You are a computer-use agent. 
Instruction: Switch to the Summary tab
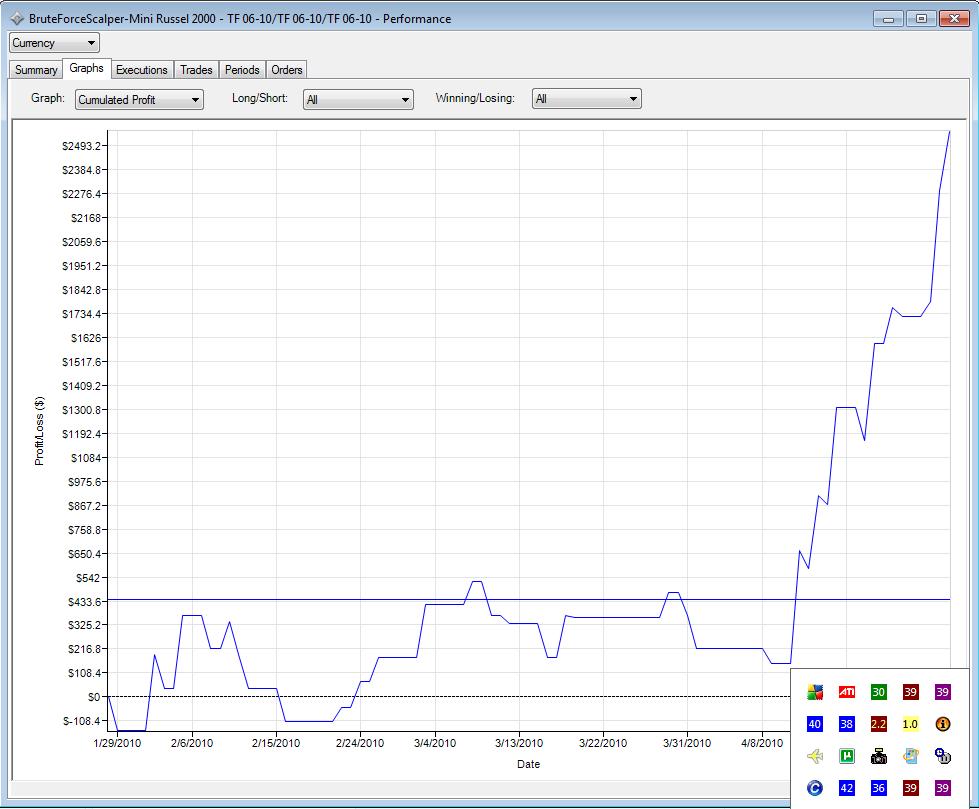[x=36, y=70]
